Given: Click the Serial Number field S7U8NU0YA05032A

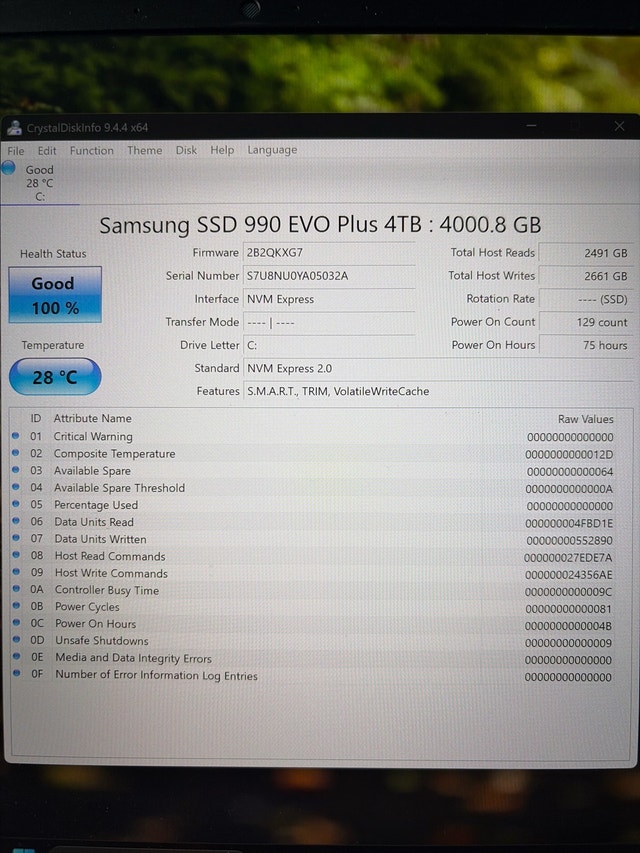Looking at the screenshot, I should tap(329, 276).
